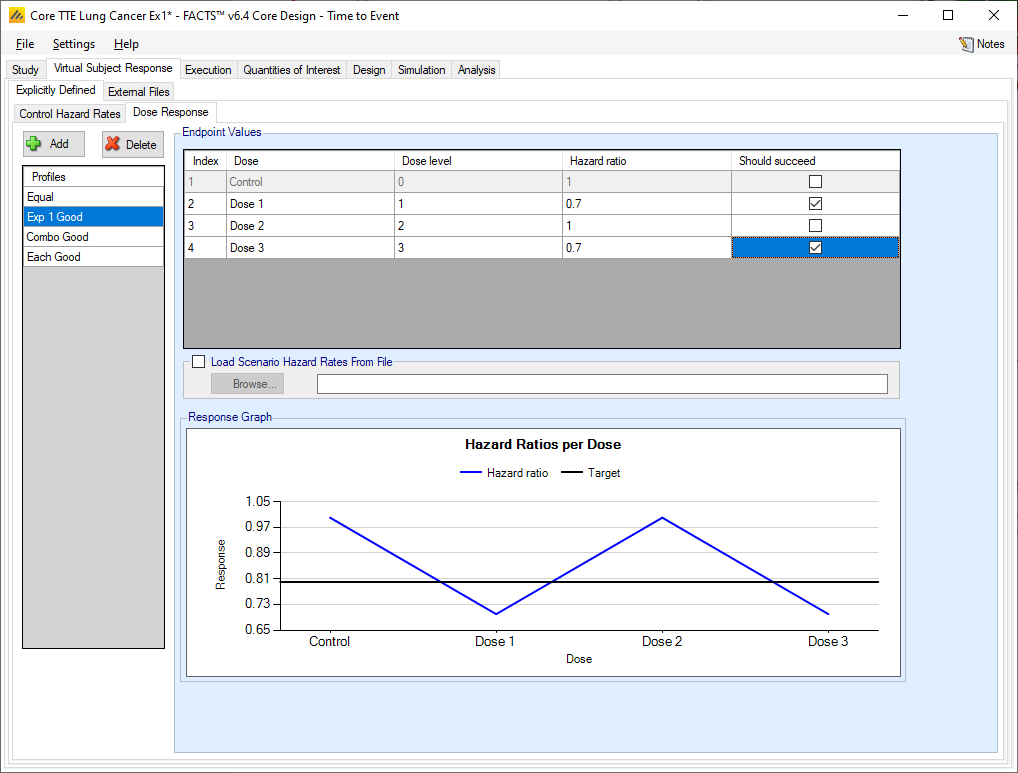Open Notes via the notepad icon
This screenshot has height=773, width=1018.
click(x=966, y=44)
